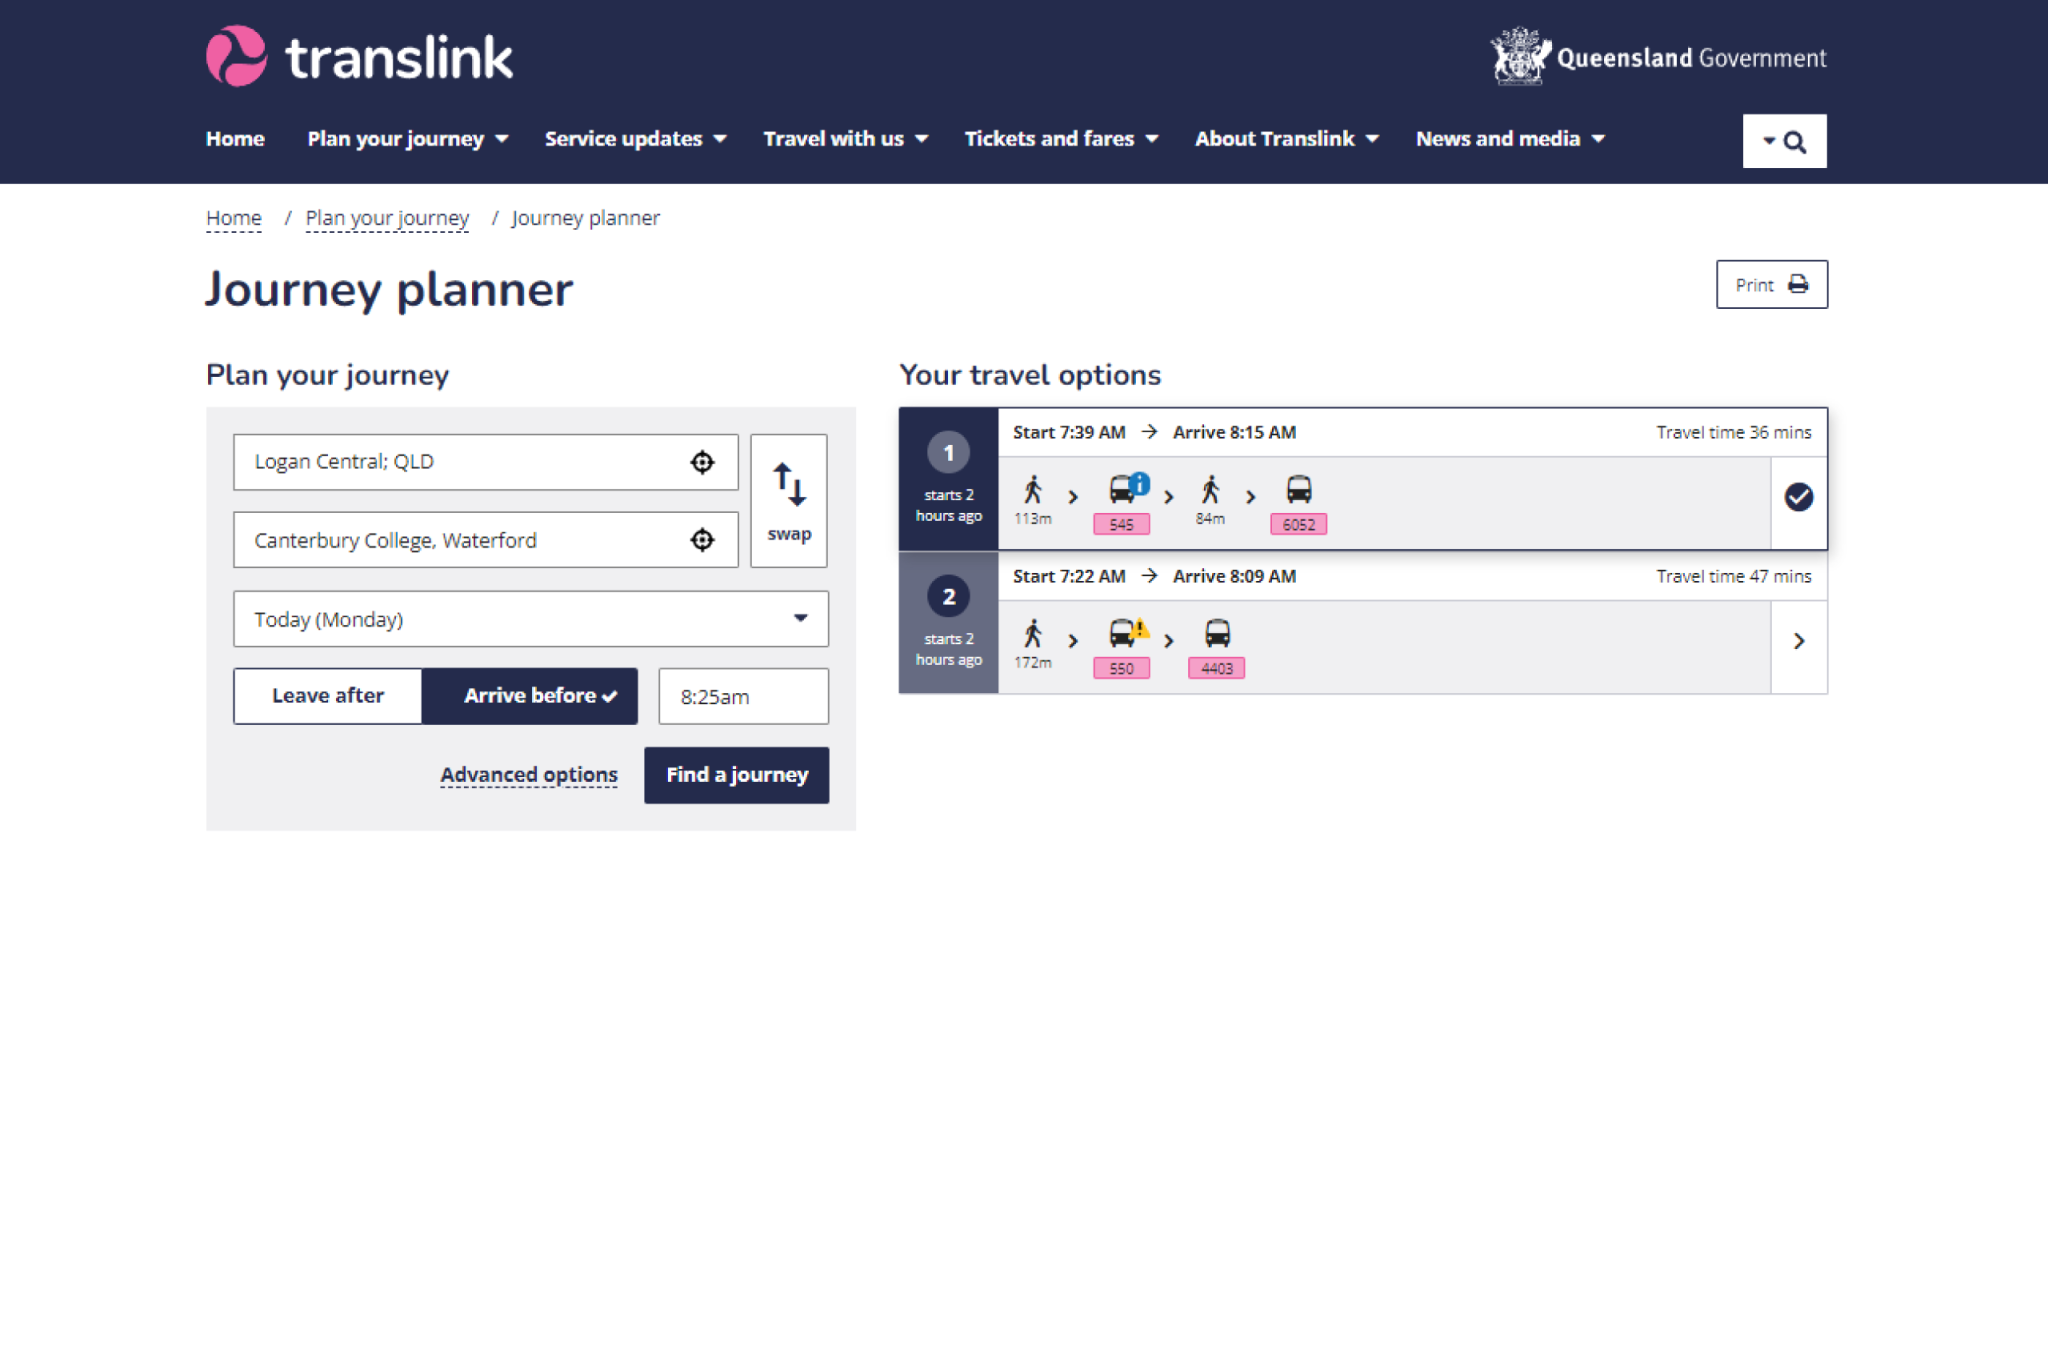
Task: Open the Tickets and fares dropdown menu
Action: tap(1060, 139)
